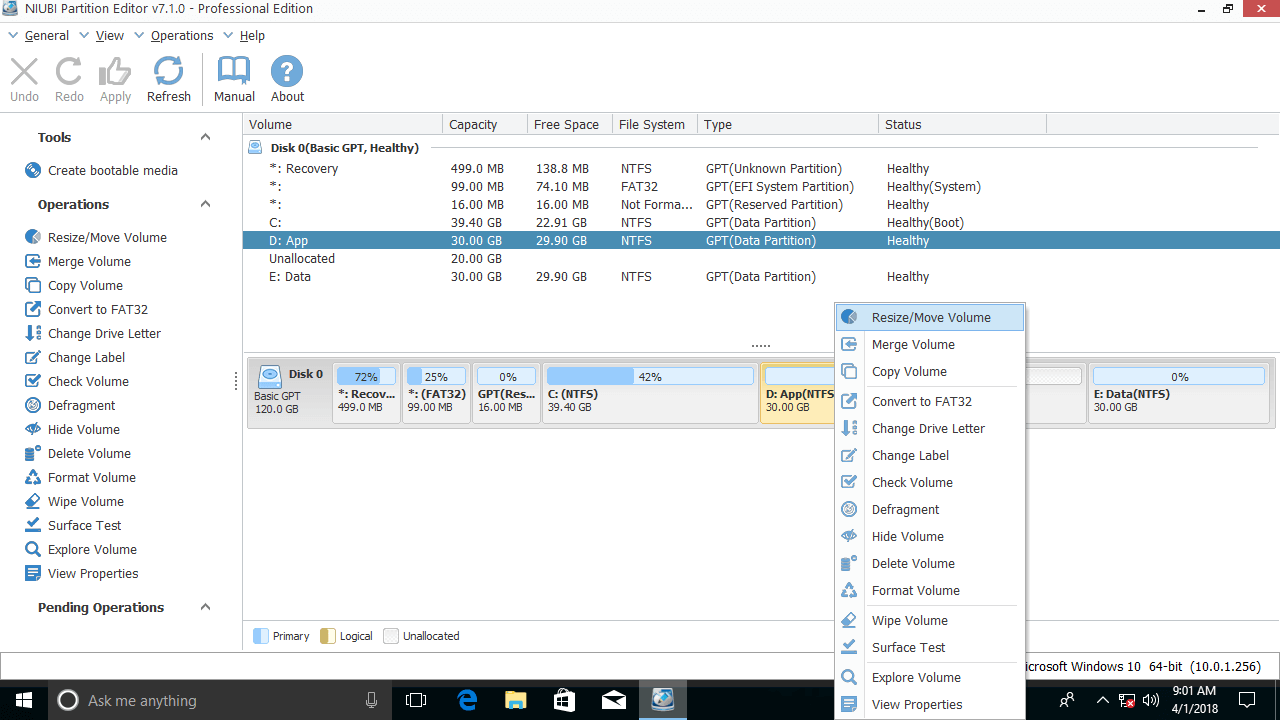
Task: Collapse the Operations section chevron in sidebar
Action: 205,204
